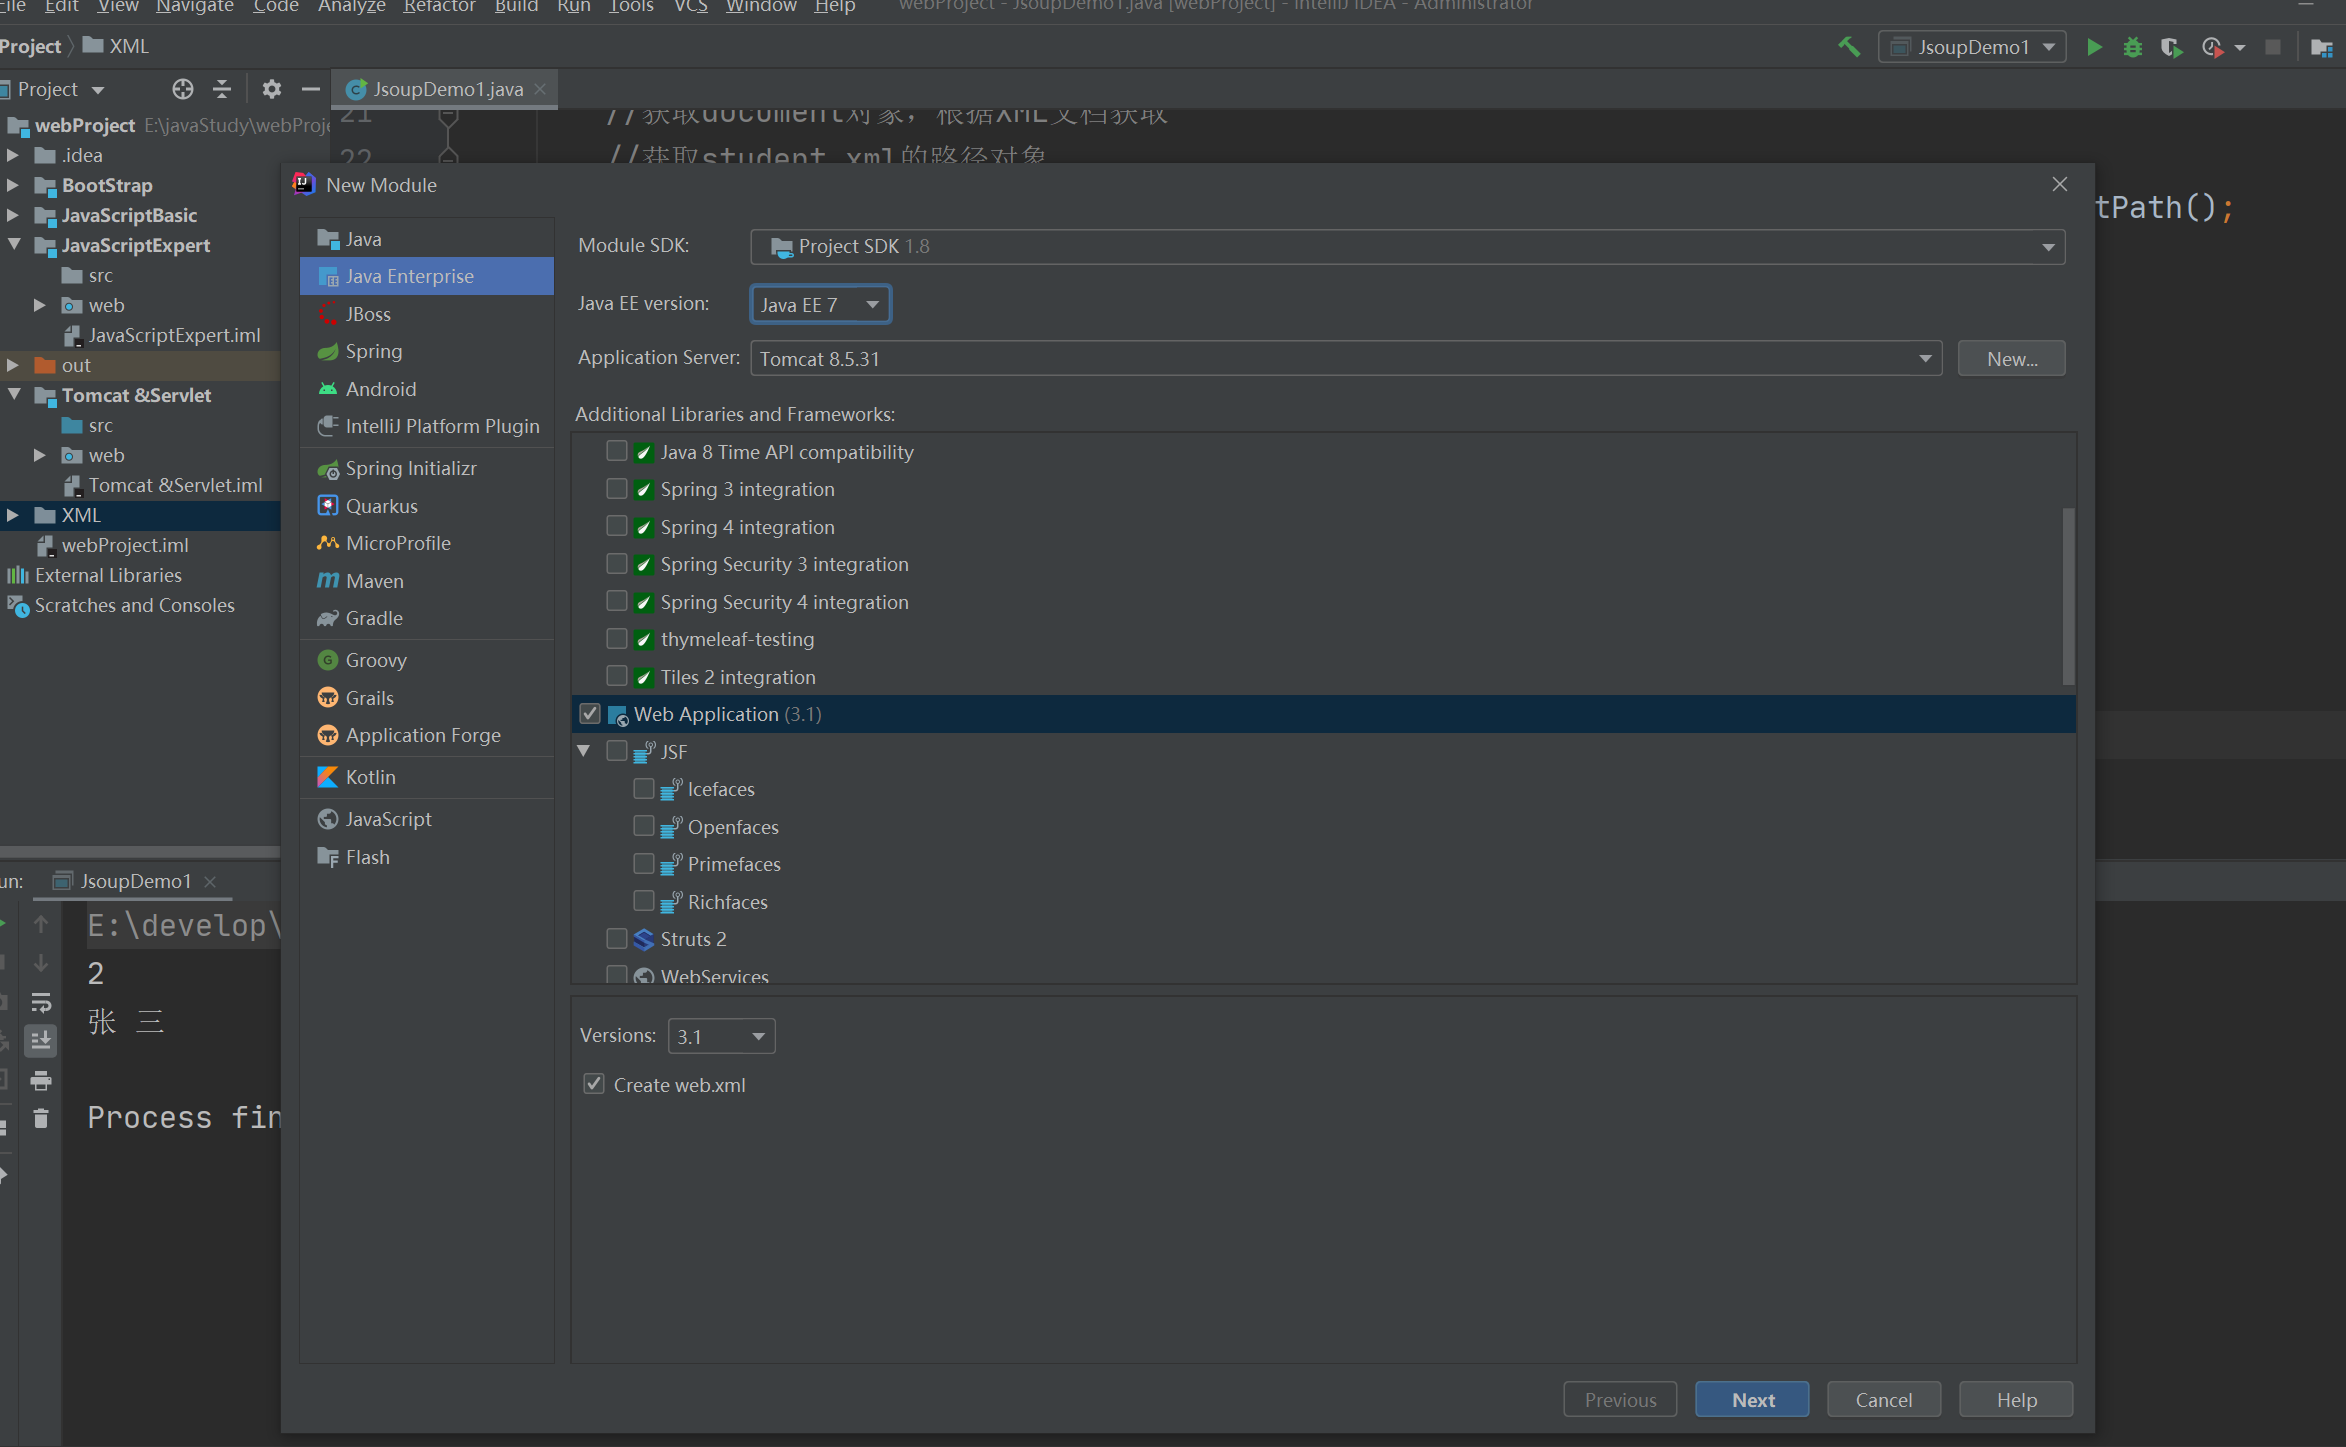This screenshot has width=2346, height=1447.
Task: Select the JBoss module type
Action: click(x=427, y=314)
